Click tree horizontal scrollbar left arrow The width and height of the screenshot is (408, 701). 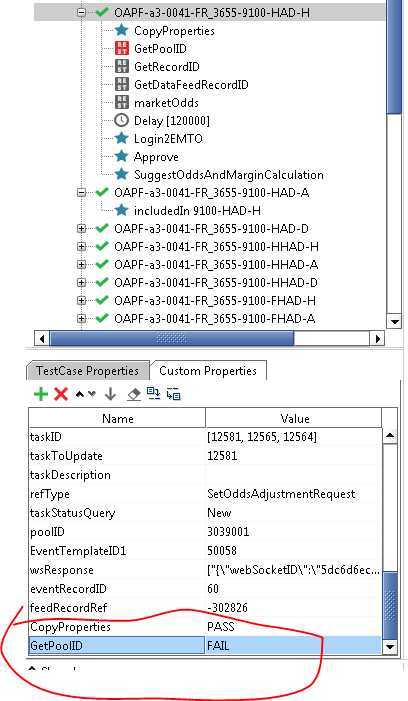pyautogui.click(x=42, y=338)
